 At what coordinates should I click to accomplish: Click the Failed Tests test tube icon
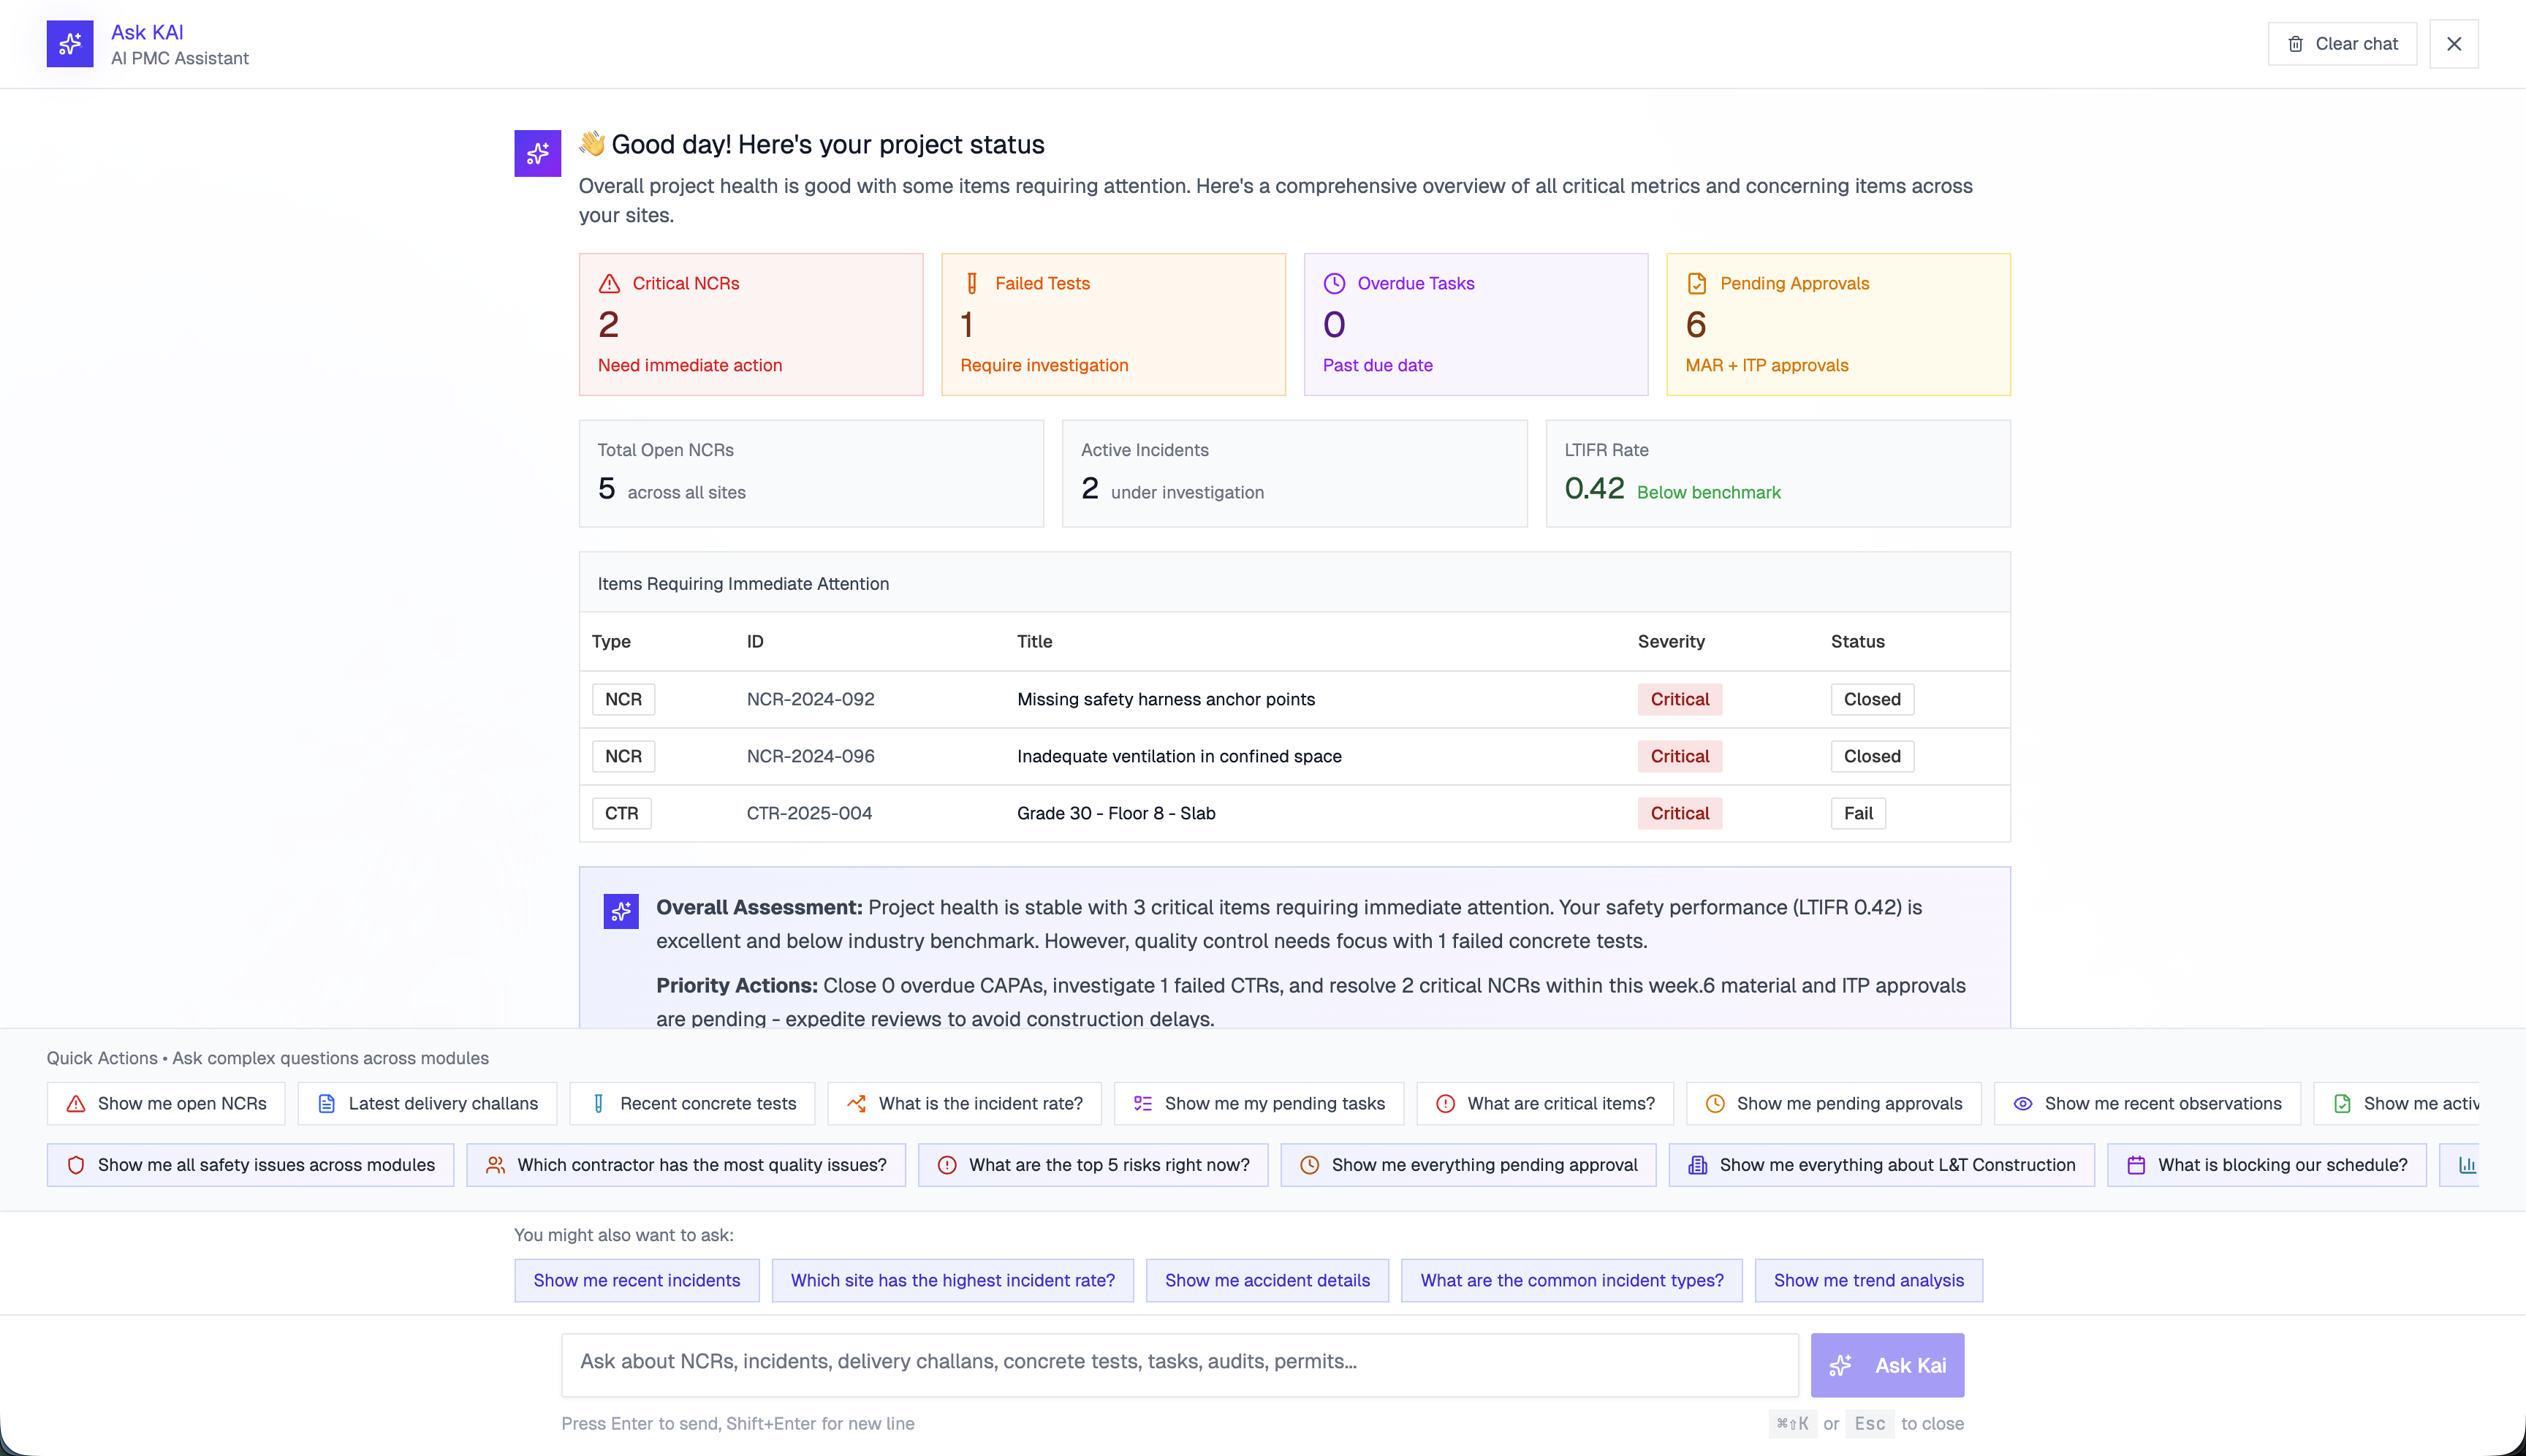[971, 284]
